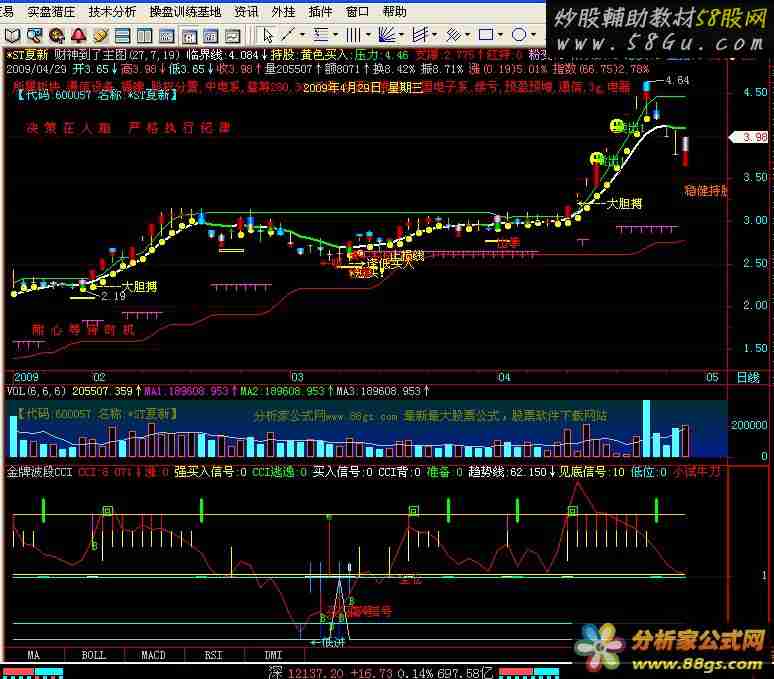Click the second chart window icon

click(189, 36)
